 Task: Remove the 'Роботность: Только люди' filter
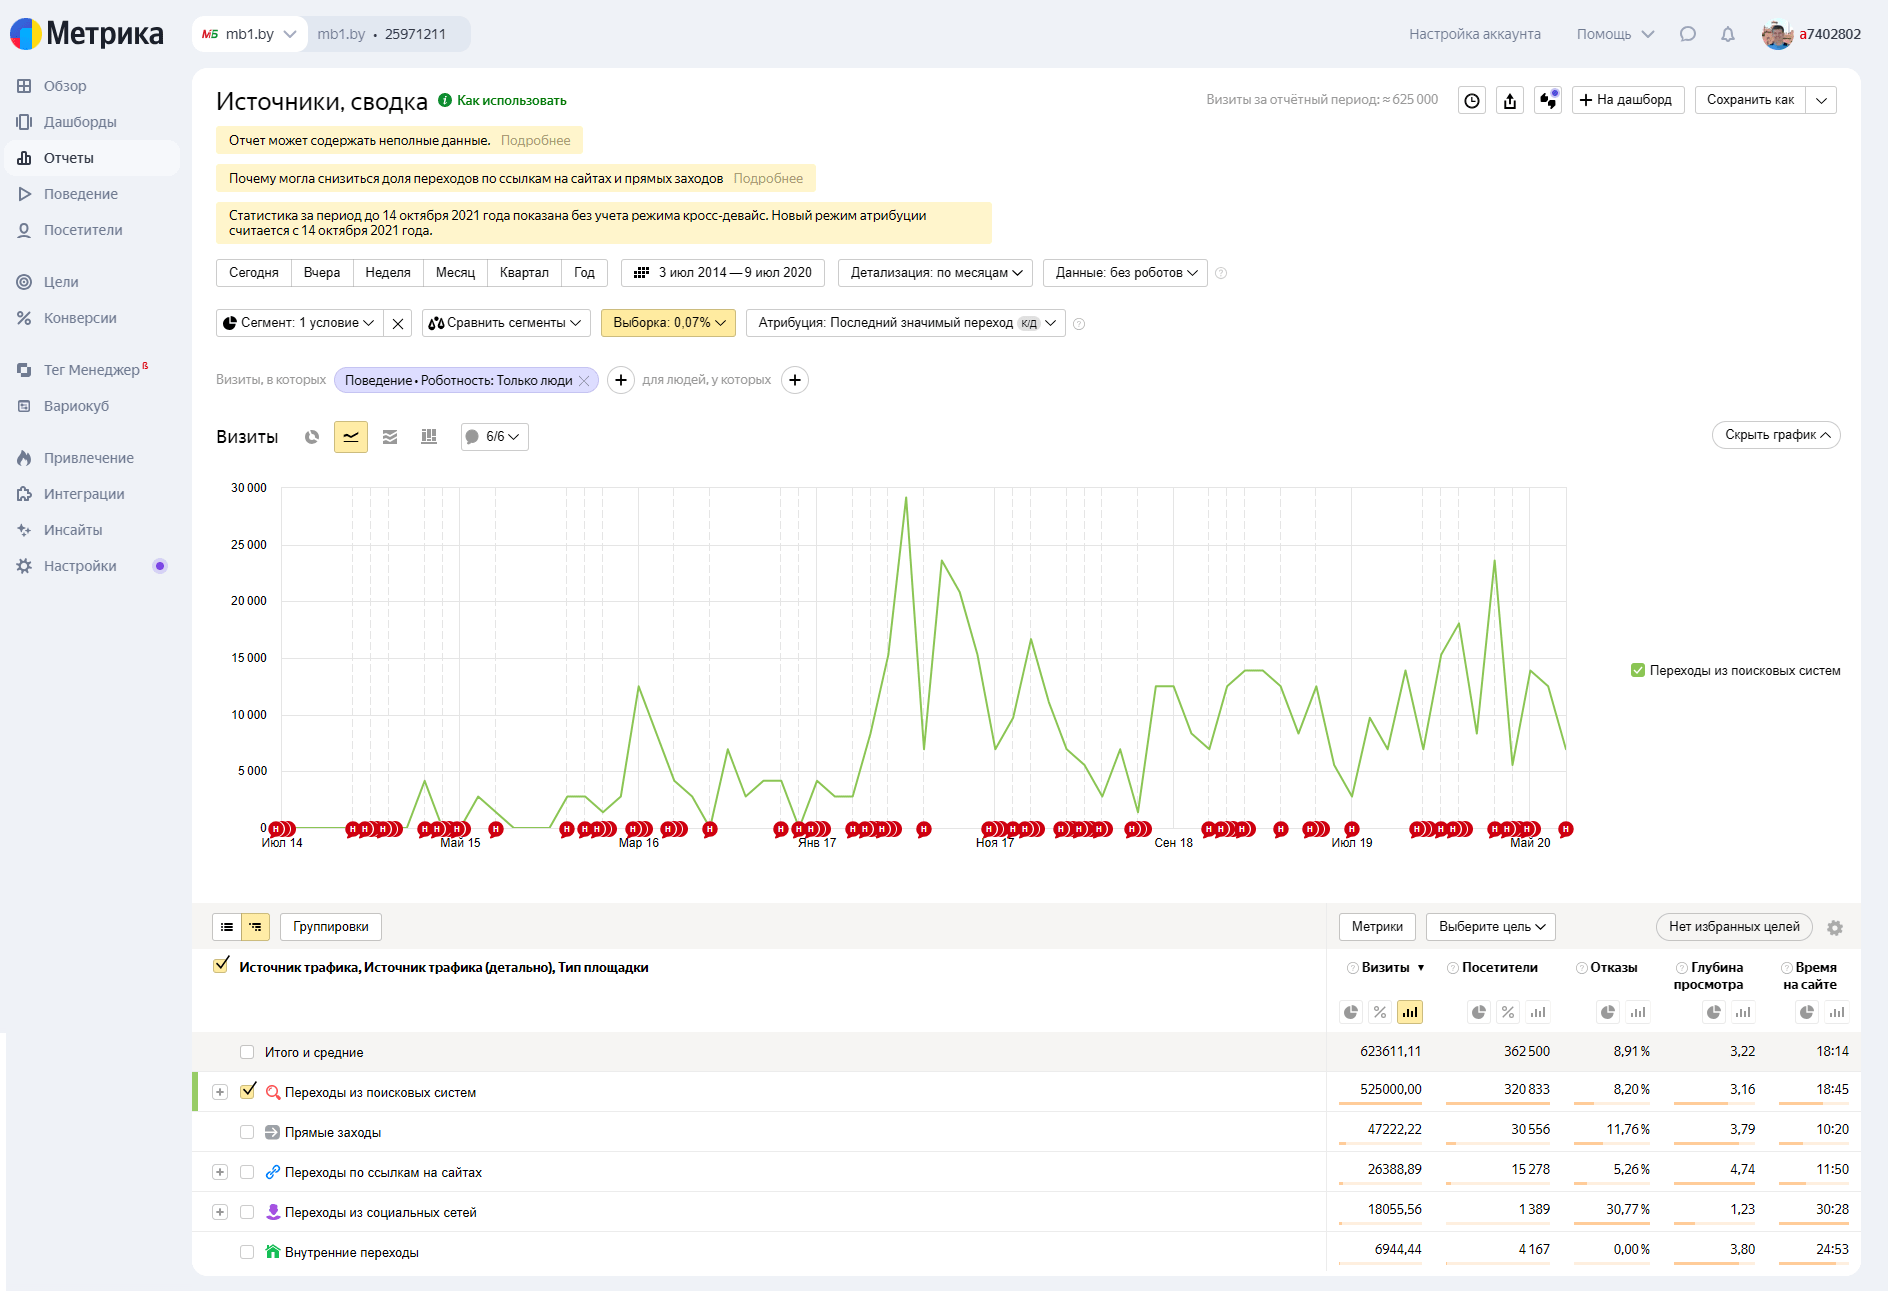[584, 381]
